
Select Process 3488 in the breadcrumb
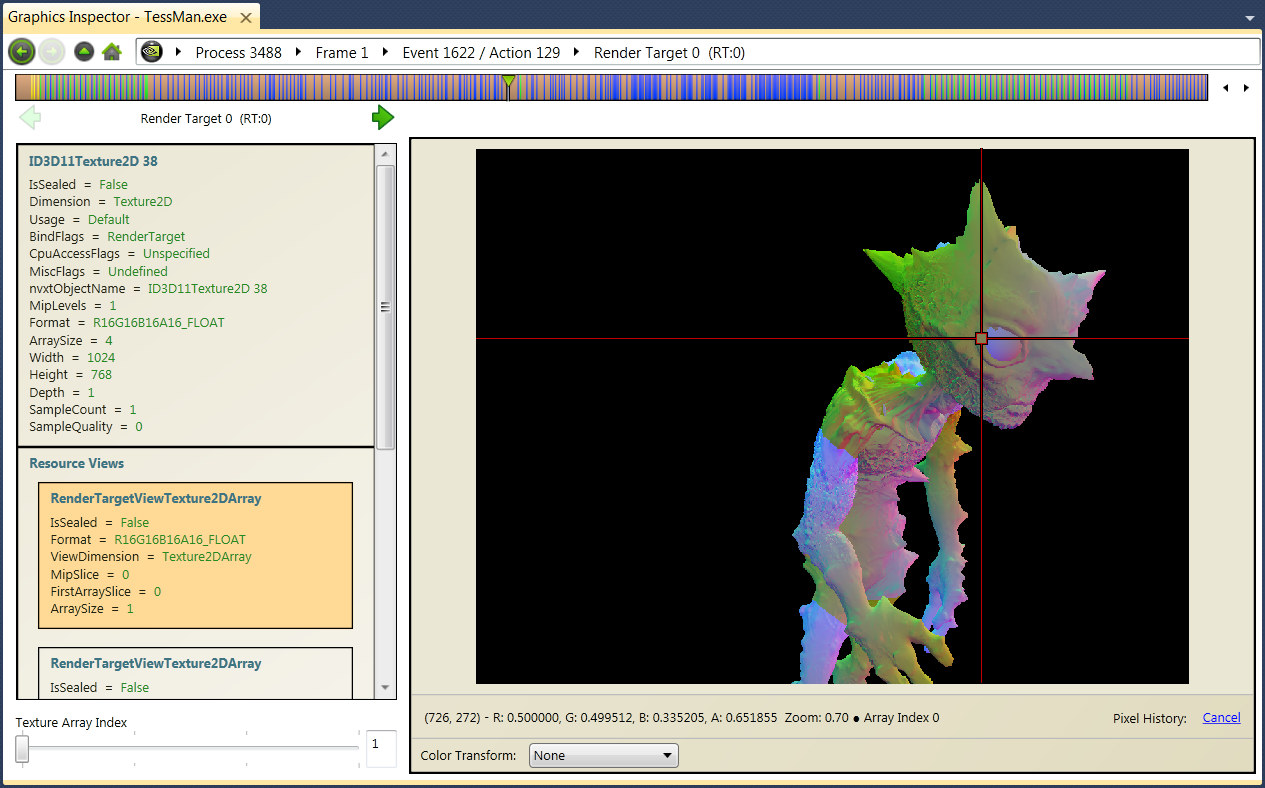click(x=238, y=53)
